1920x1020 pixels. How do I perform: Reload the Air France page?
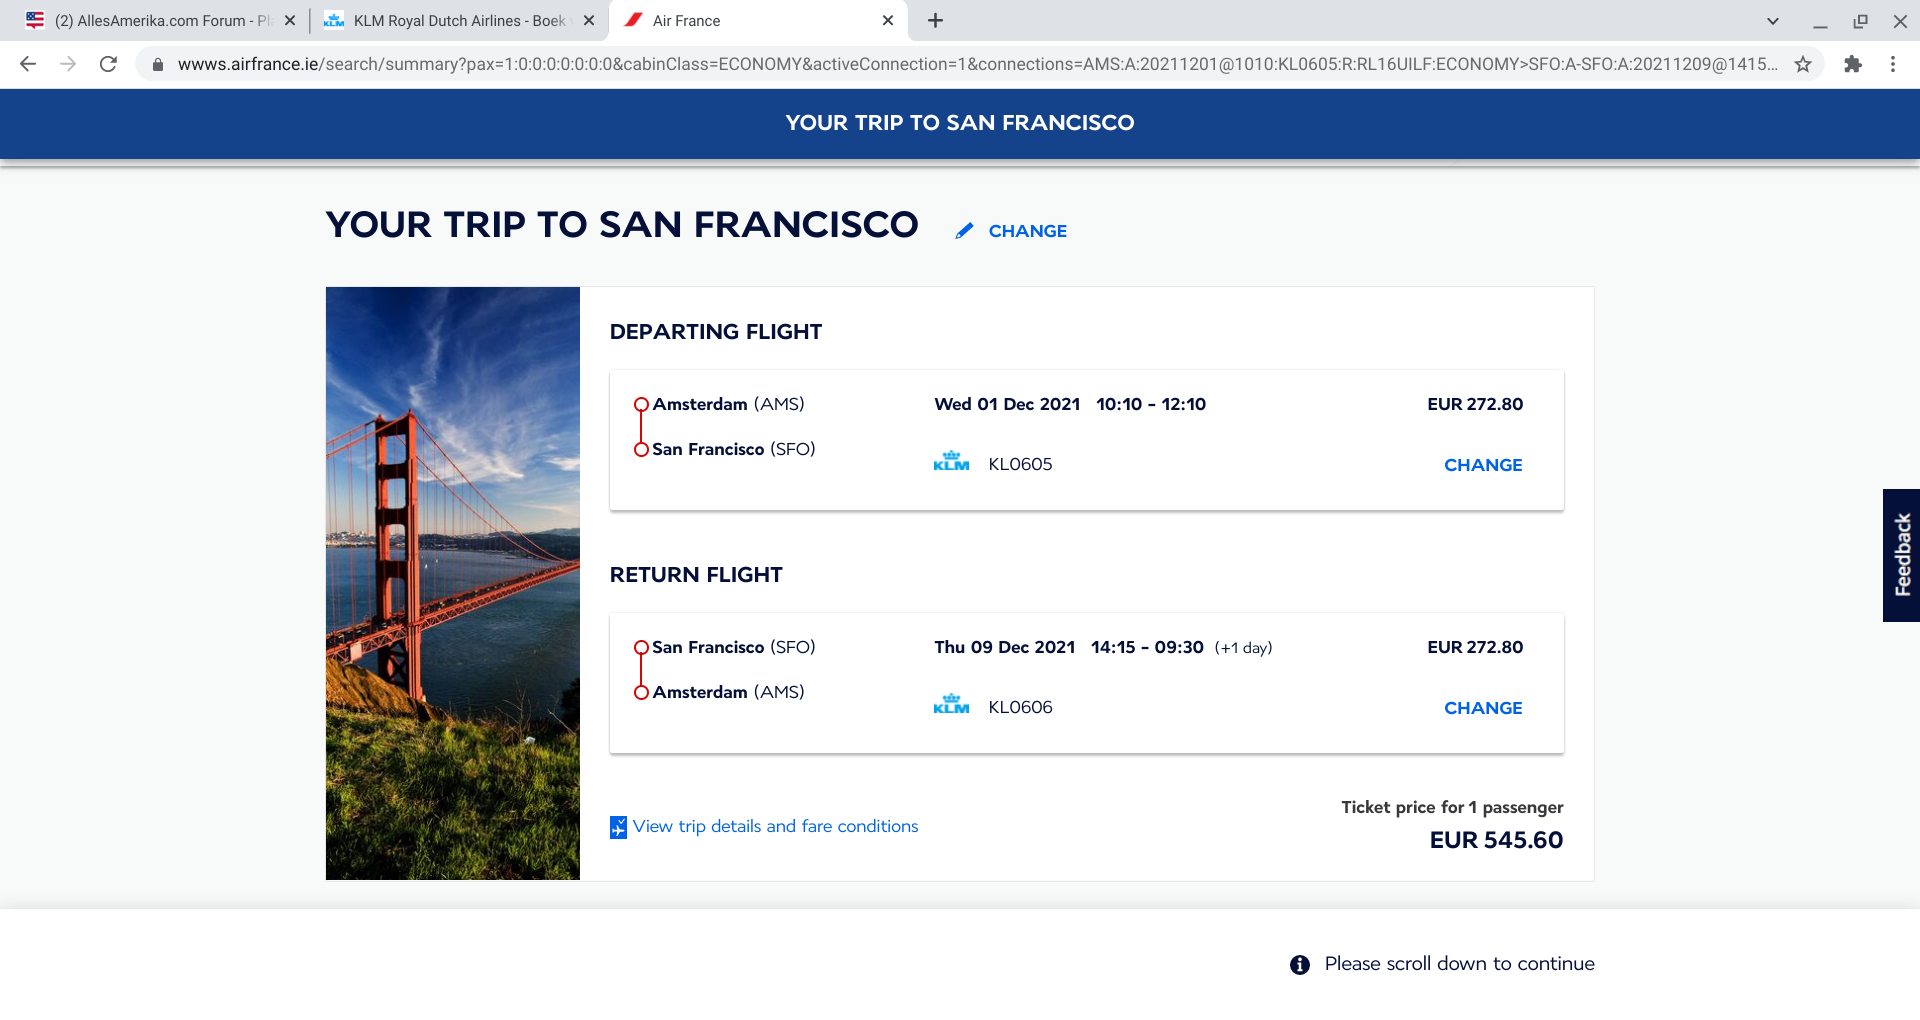(108, 64)
